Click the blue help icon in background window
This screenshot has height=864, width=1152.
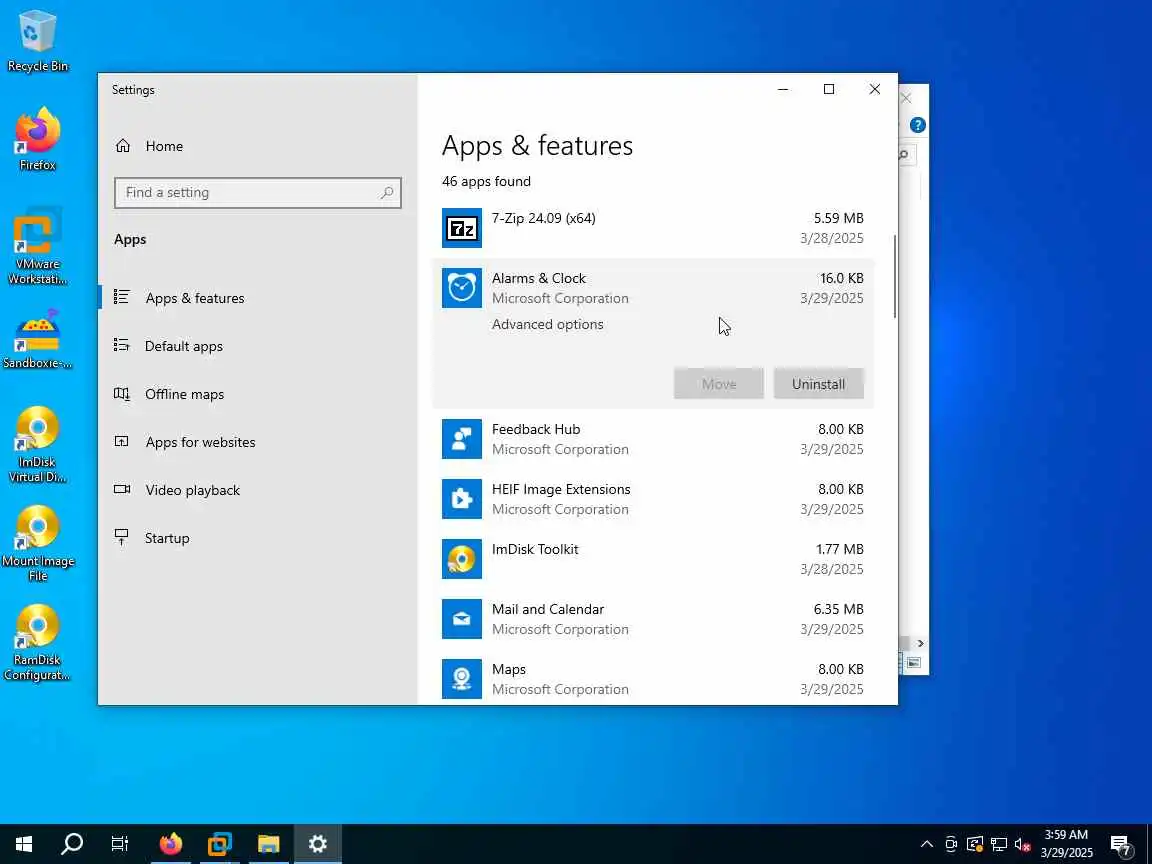pos(918,125)
